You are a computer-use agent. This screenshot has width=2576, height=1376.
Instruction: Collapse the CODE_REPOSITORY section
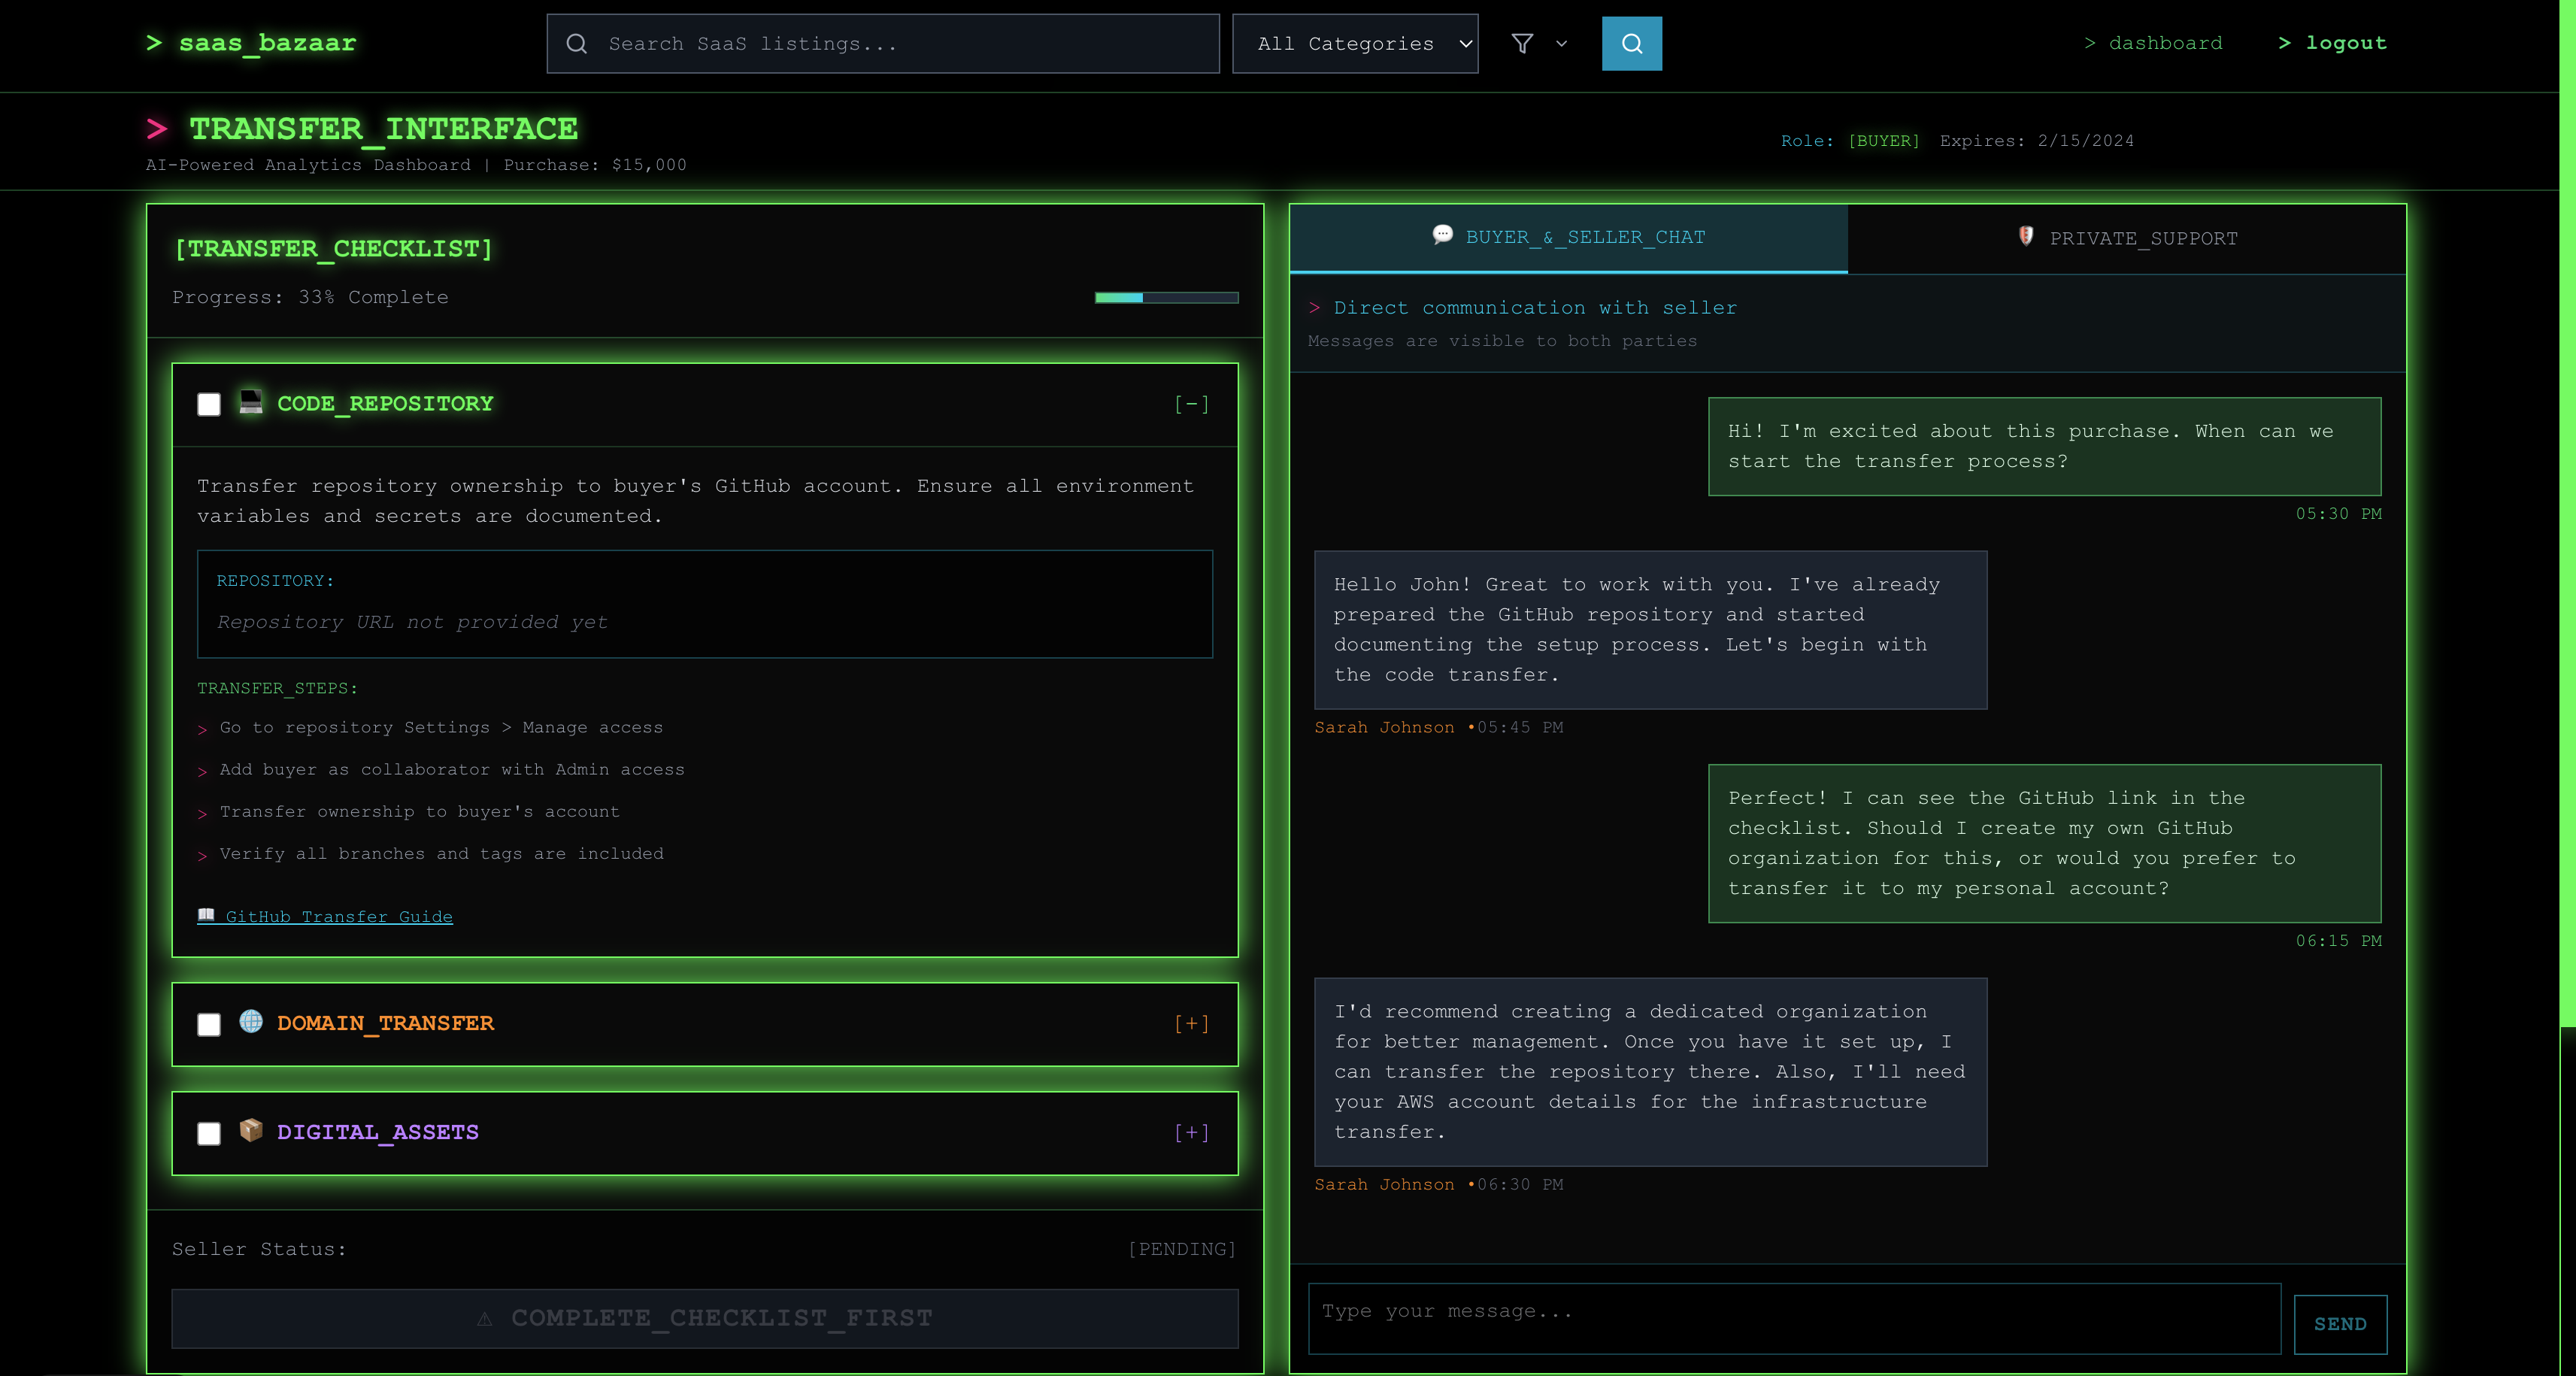(1191, 405)
